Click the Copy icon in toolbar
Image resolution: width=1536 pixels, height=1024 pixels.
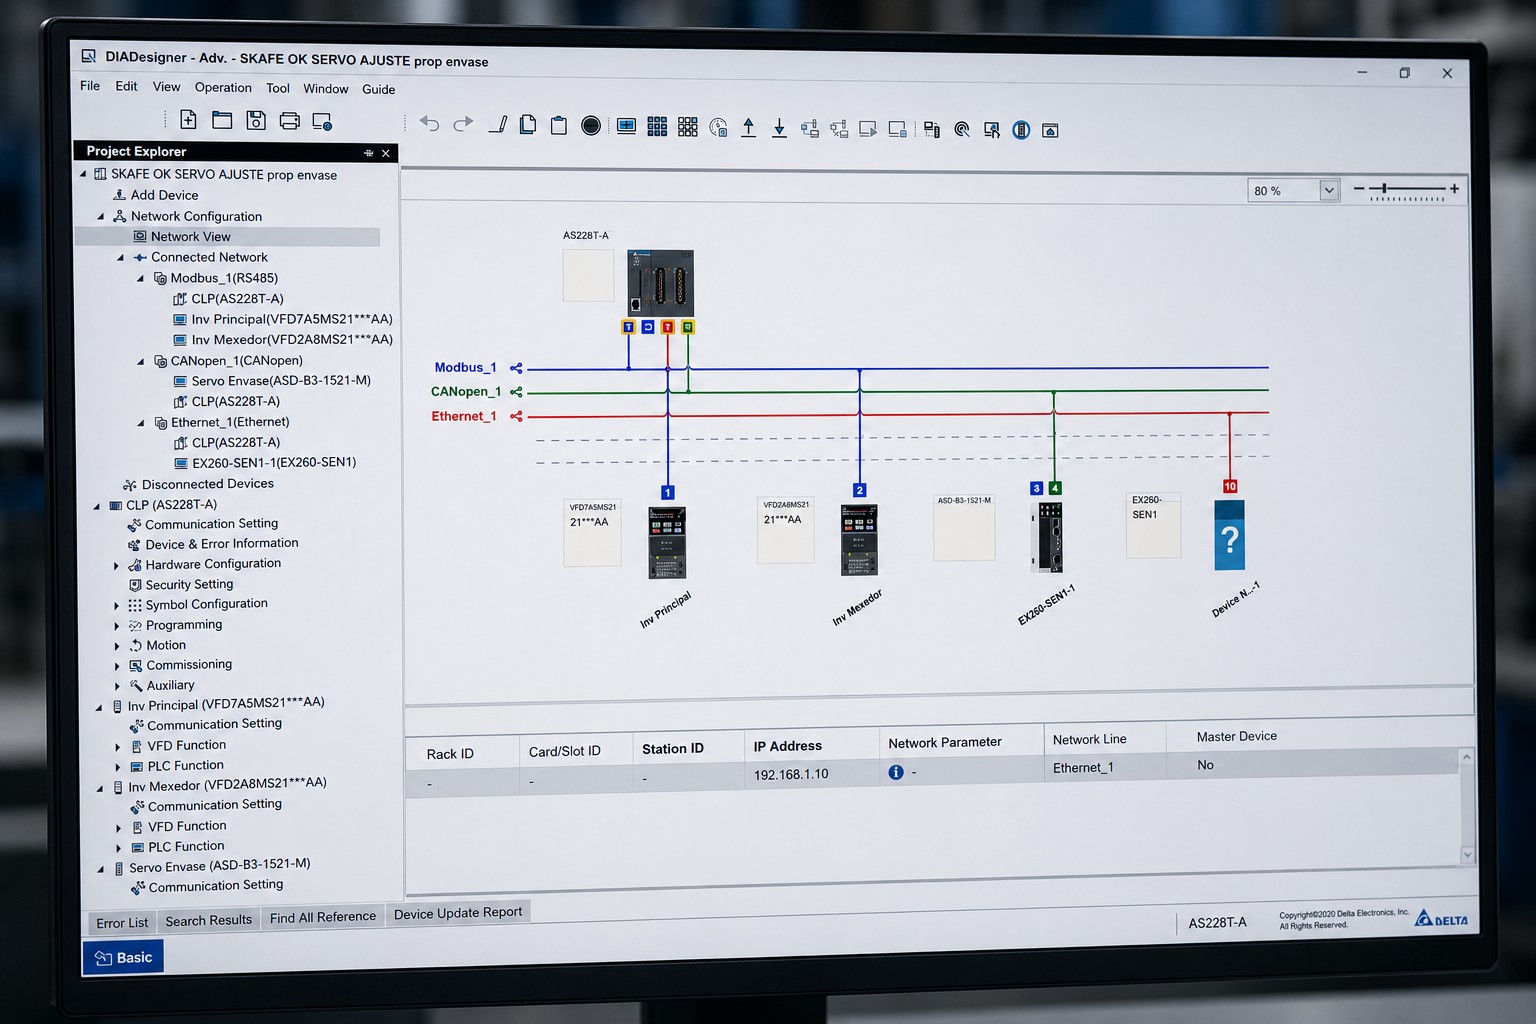[x=528, y=125]
